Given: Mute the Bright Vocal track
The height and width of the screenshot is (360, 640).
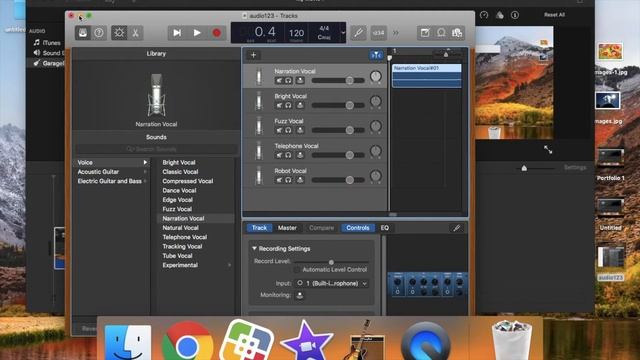Looking at the screenshot, I should (279, 105).
